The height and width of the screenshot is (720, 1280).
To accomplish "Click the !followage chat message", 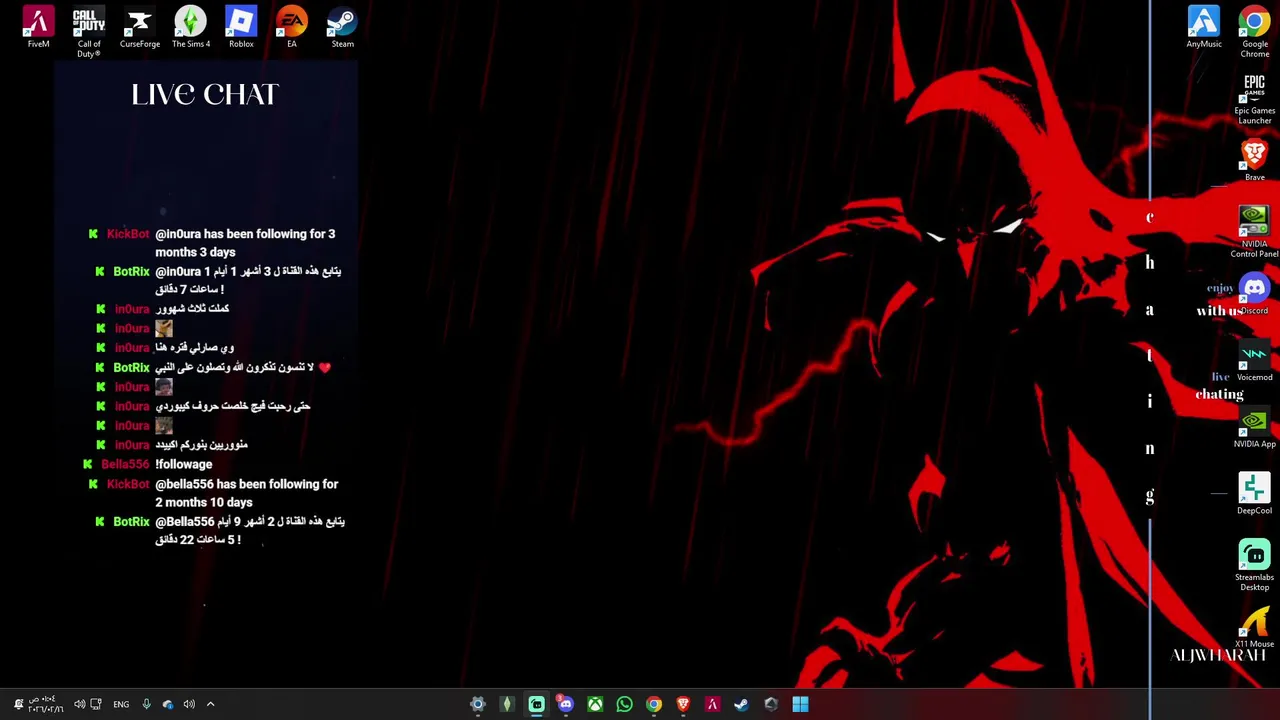I will coord(184,464).
